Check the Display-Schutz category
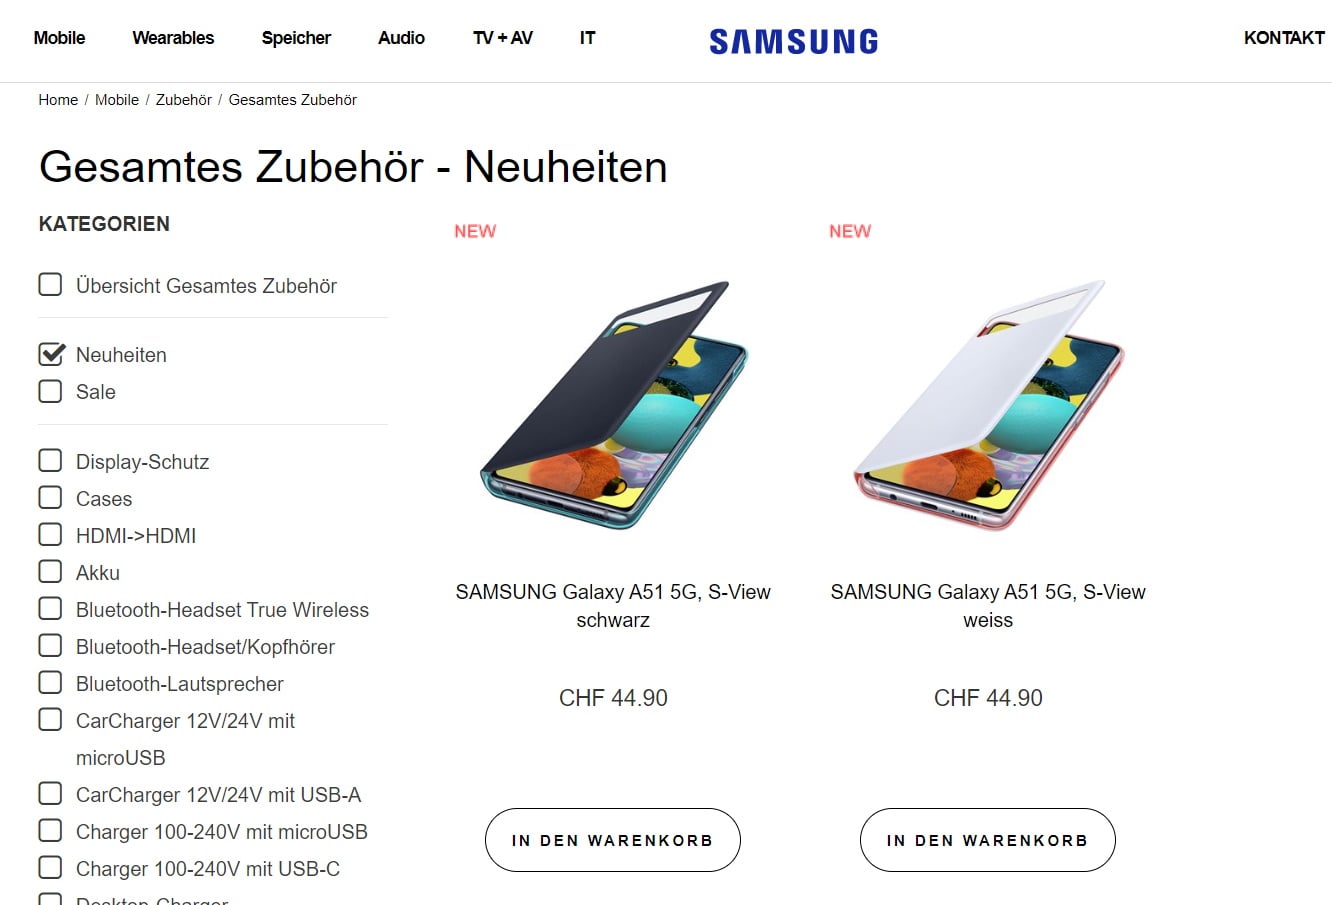The height and width of the screenshot is (905, 1332). coord(50,461)
